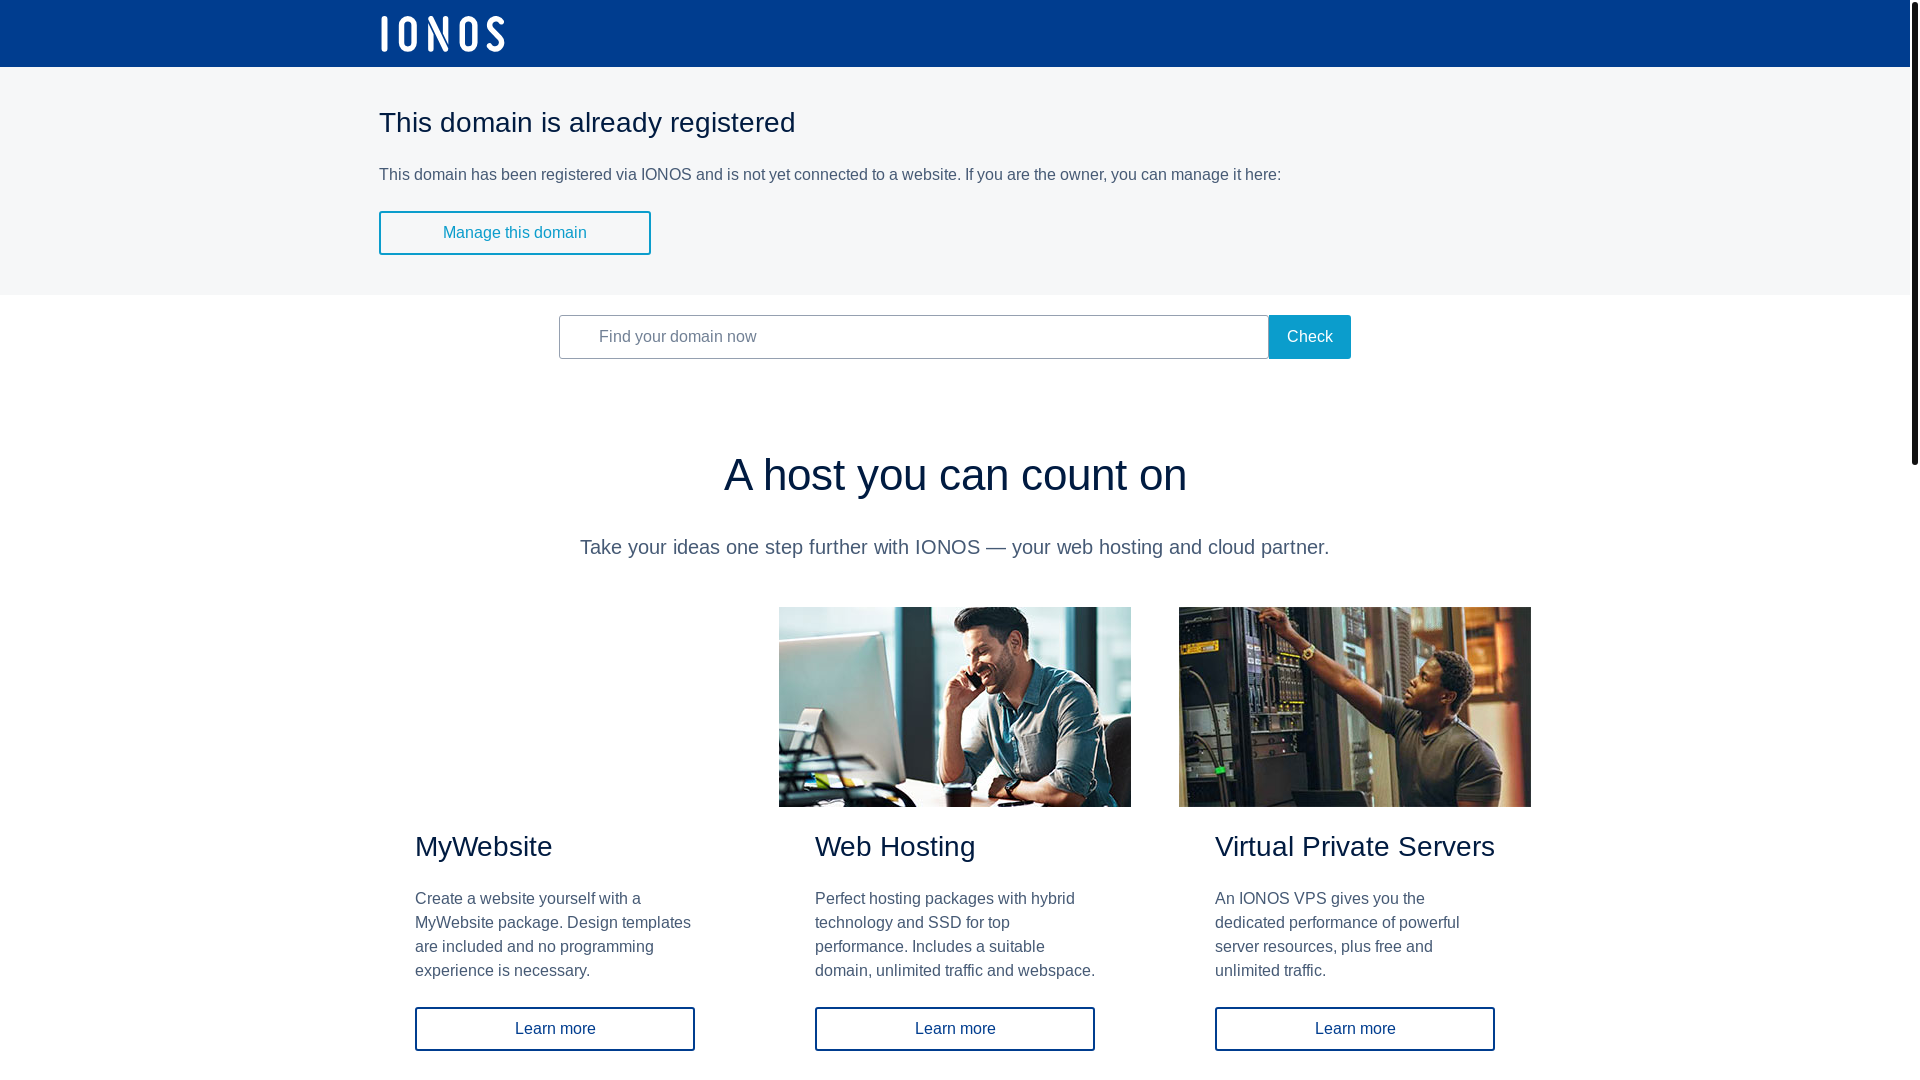This screenshot has width=1920, height=1080.
Task: Click the page vertical scrollbar
Action: click(1914, 232)
